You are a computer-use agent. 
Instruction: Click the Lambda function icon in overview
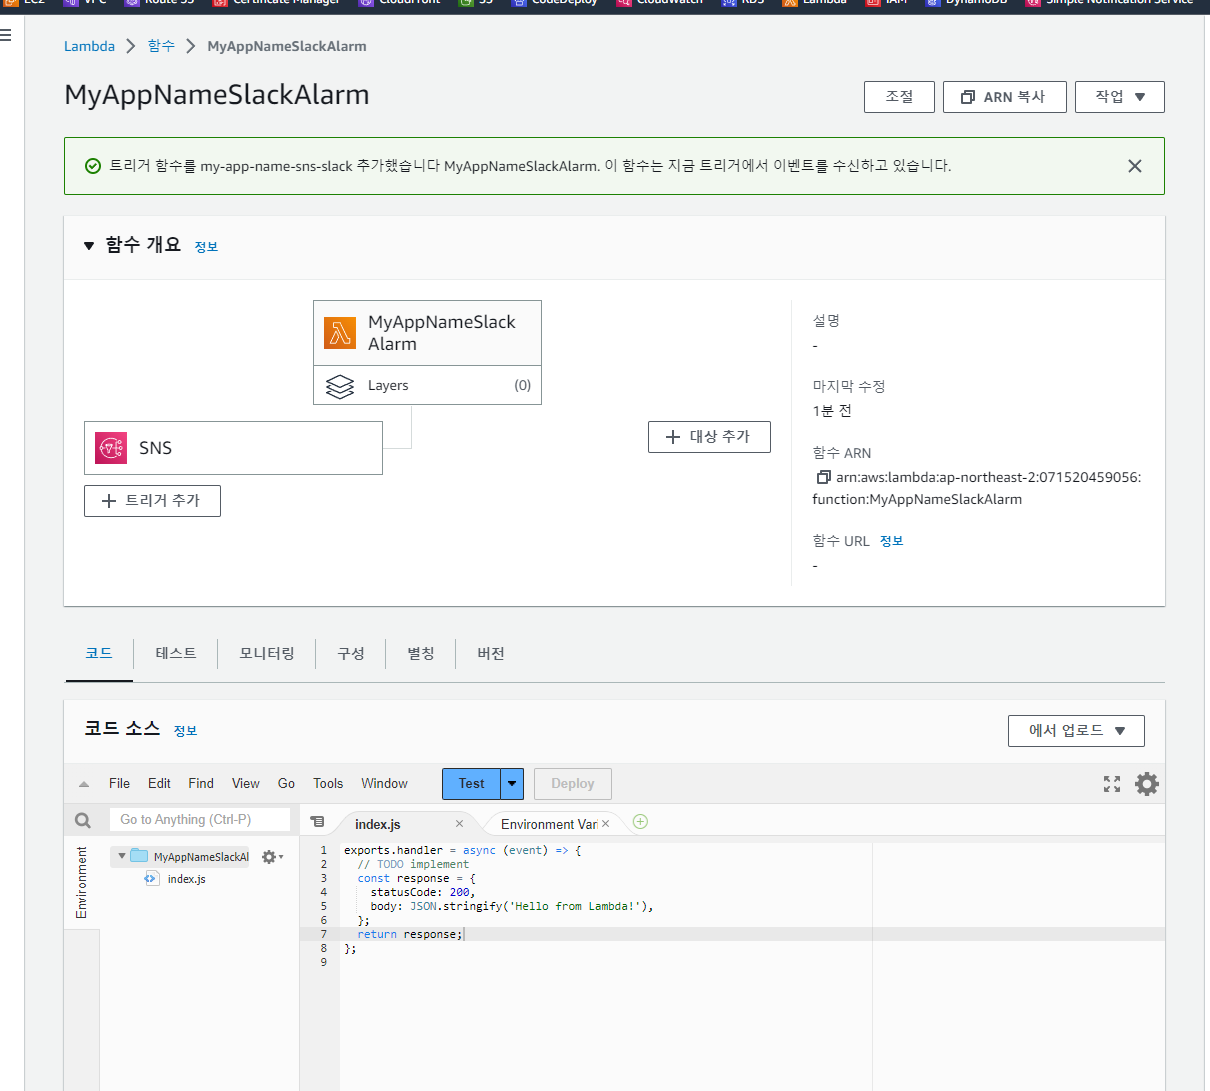[x=340, y=333]
